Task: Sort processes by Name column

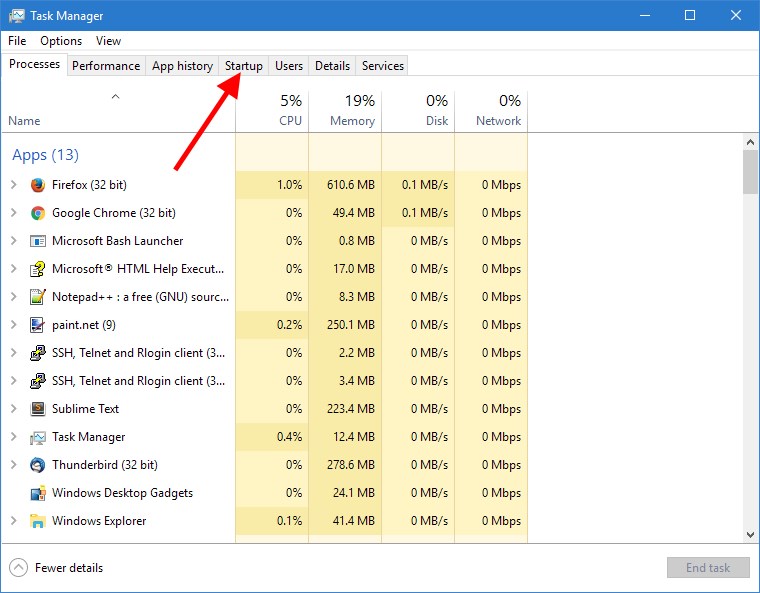Action: pyautogui.click(x=118, y=112)
